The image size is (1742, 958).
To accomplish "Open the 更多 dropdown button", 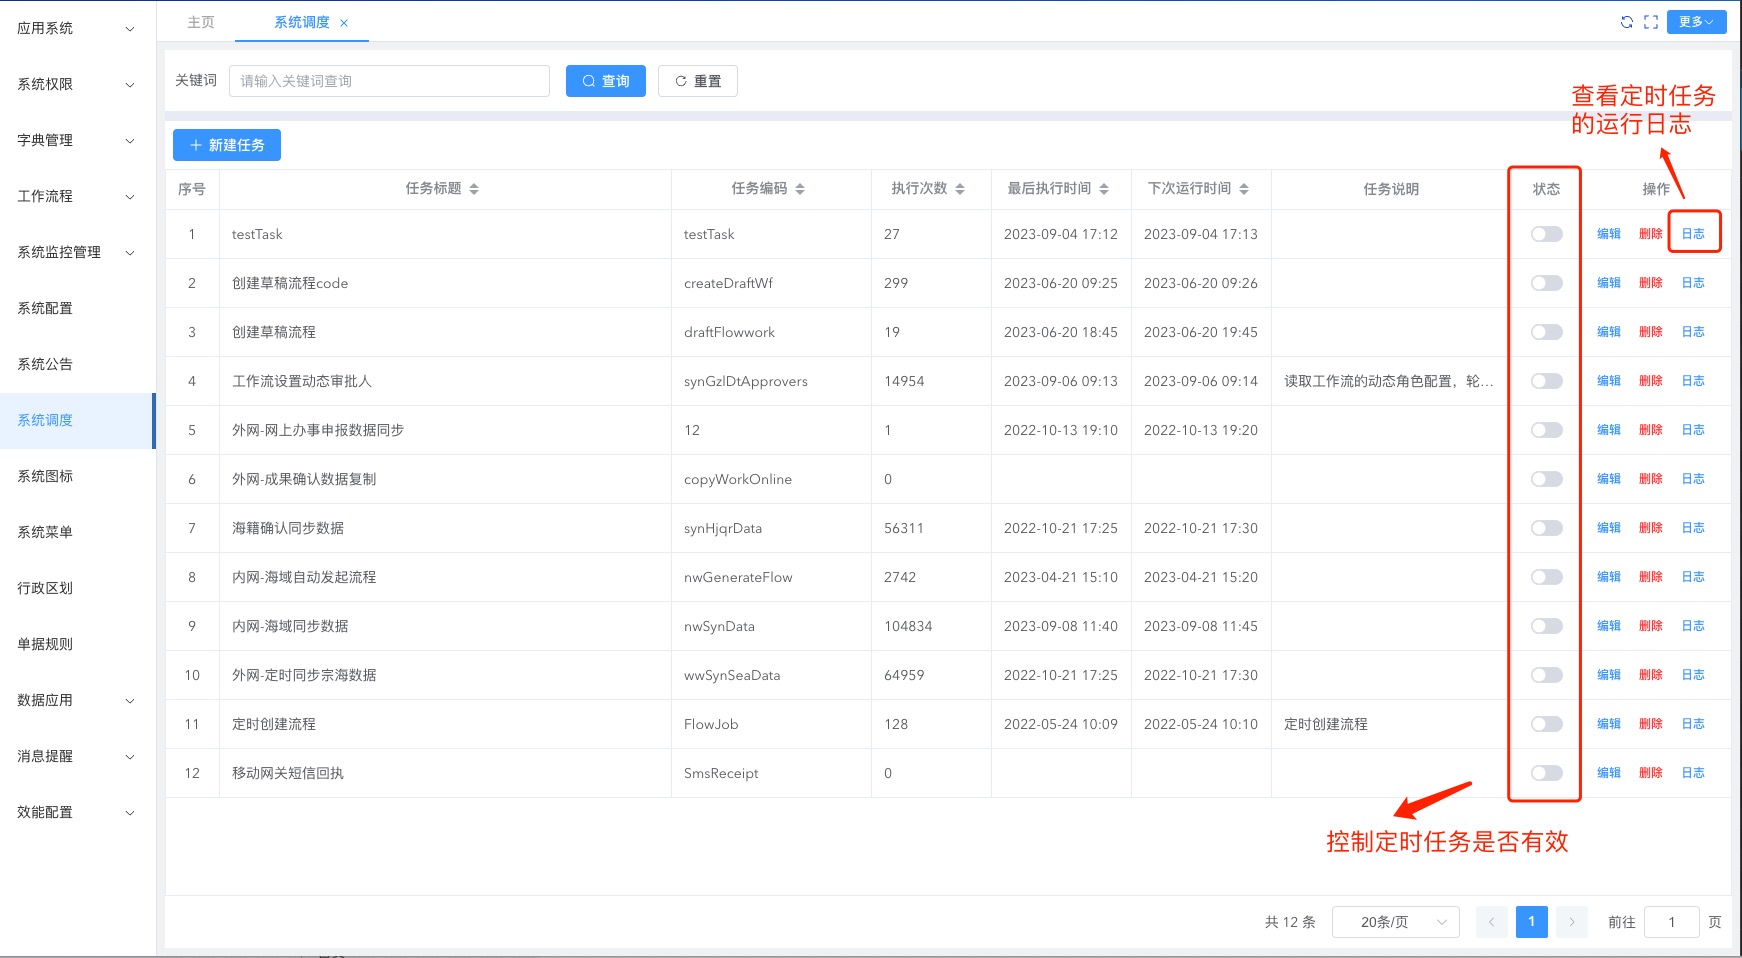I will 1696,22.
